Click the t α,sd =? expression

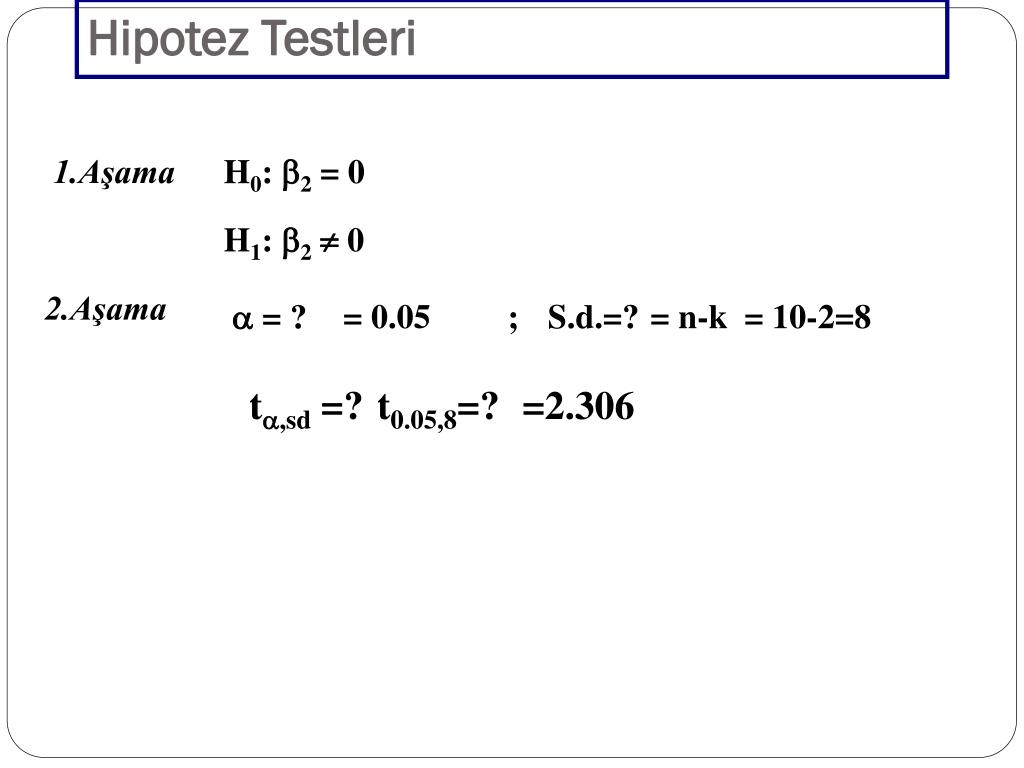pos(305,410)
